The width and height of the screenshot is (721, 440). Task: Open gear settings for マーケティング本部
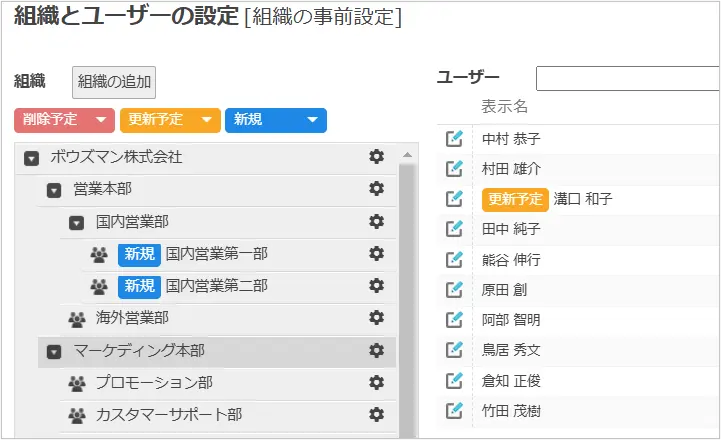377,350
